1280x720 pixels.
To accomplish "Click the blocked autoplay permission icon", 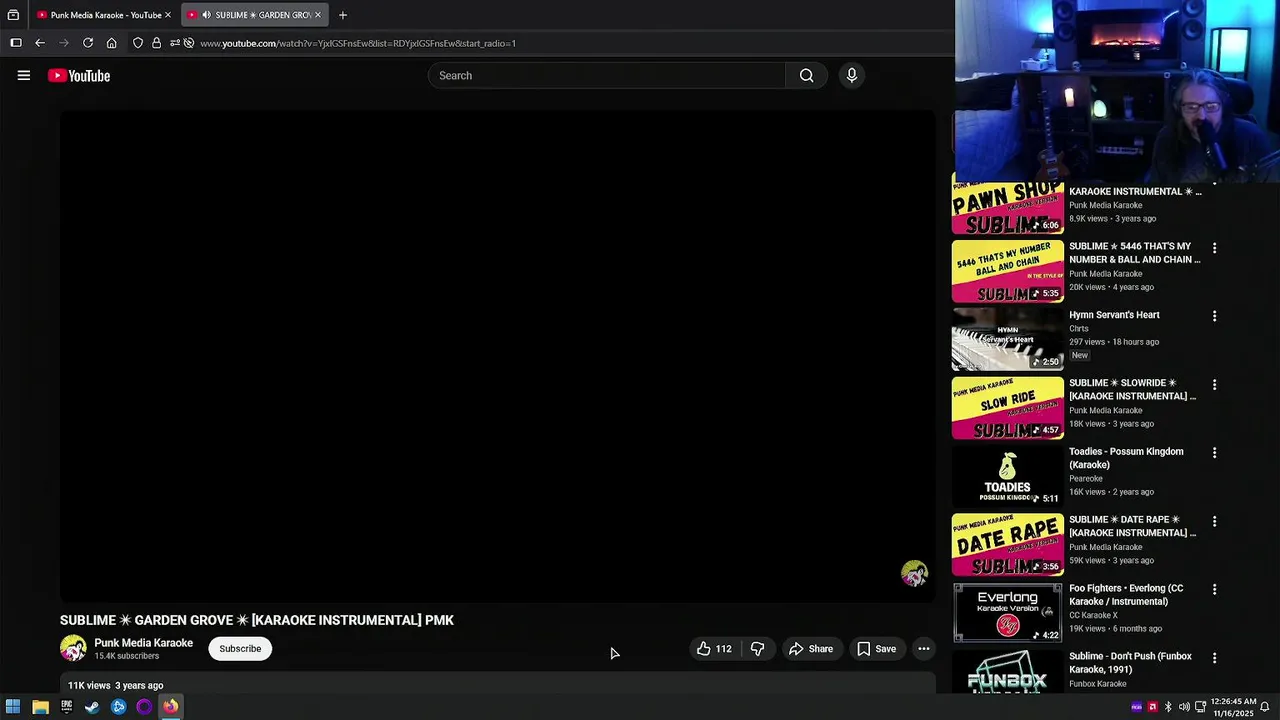I will pos(189,43).
